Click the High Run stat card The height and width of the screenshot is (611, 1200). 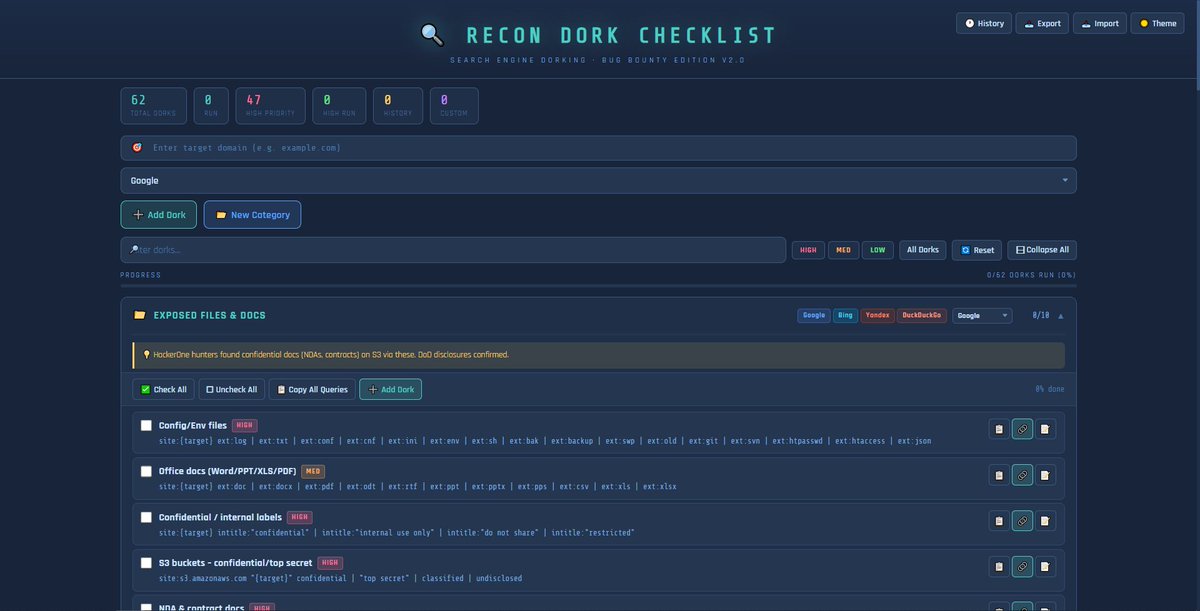[339, 106]
